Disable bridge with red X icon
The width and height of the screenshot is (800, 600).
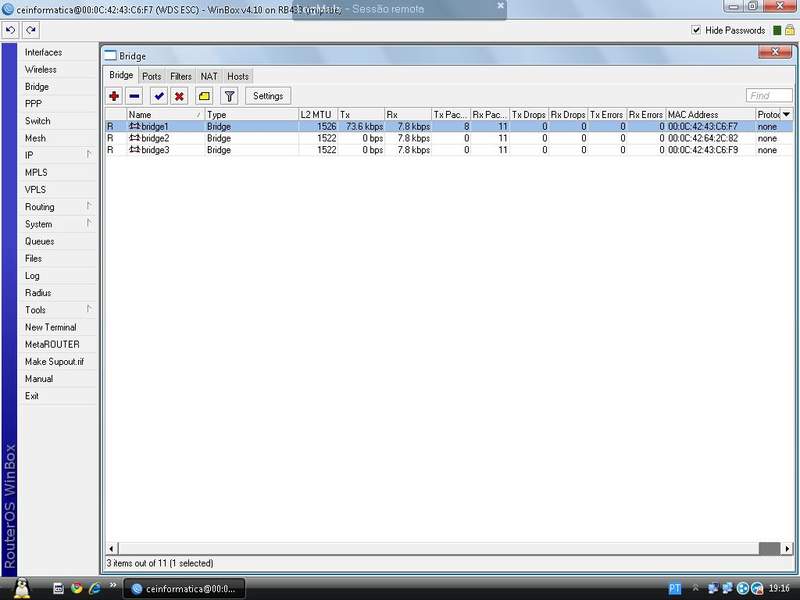coord(179,96)
